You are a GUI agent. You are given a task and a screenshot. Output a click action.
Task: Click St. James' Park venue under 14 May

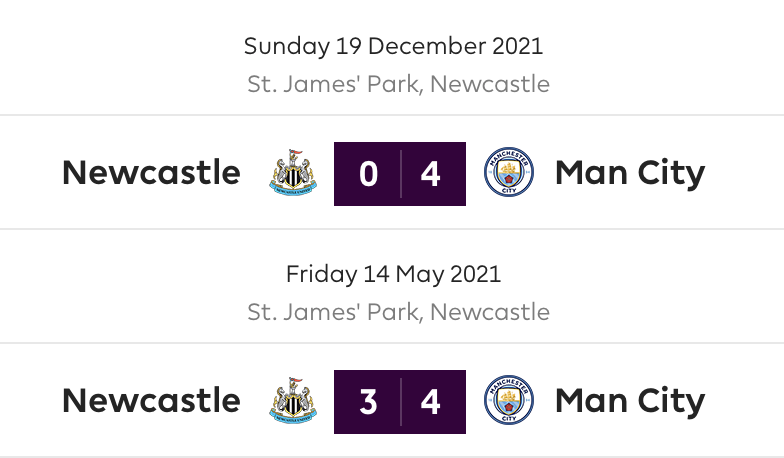398,312
